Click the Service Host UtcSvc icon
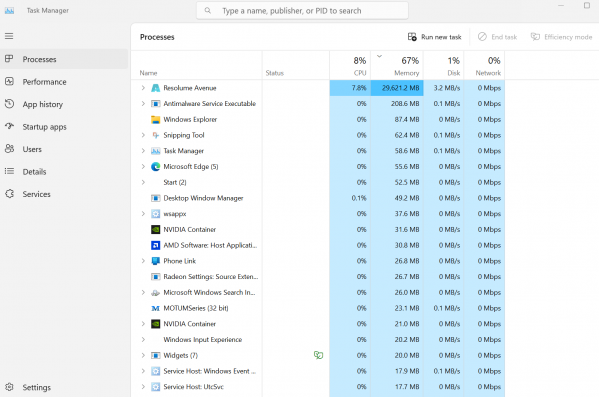 pos(155,387)
